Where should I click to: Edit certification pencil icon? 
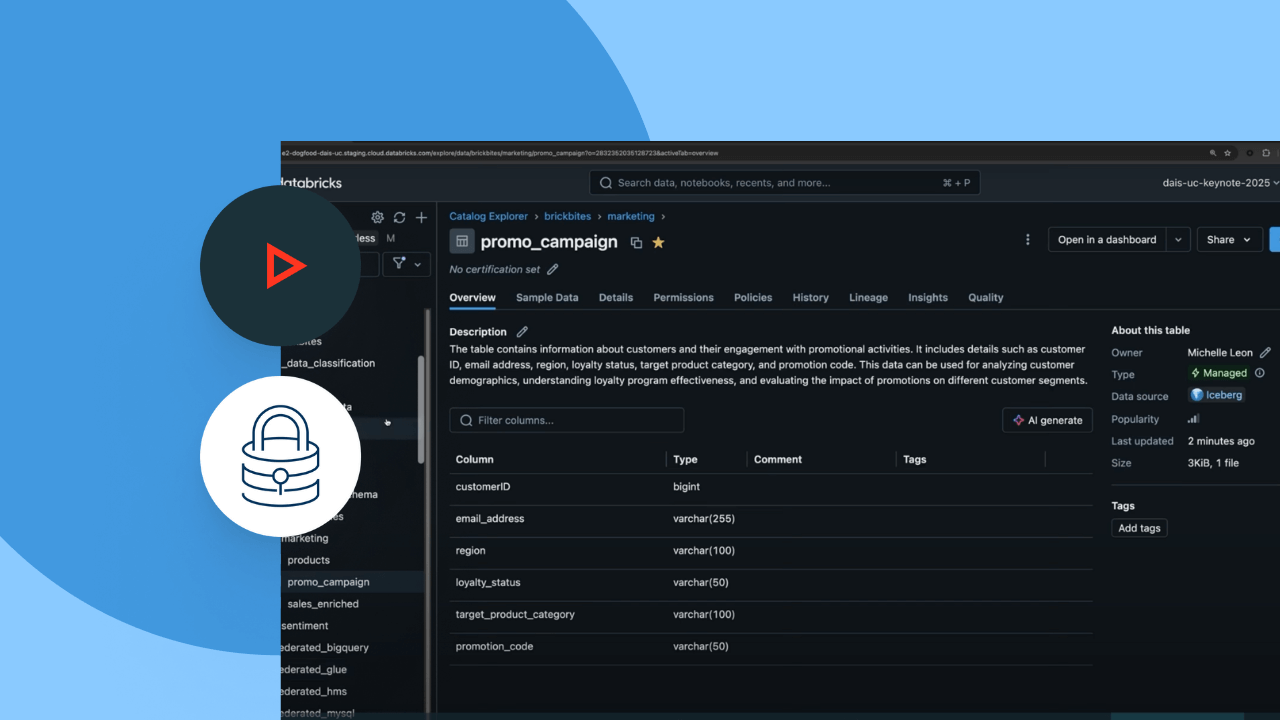[553, 269]
